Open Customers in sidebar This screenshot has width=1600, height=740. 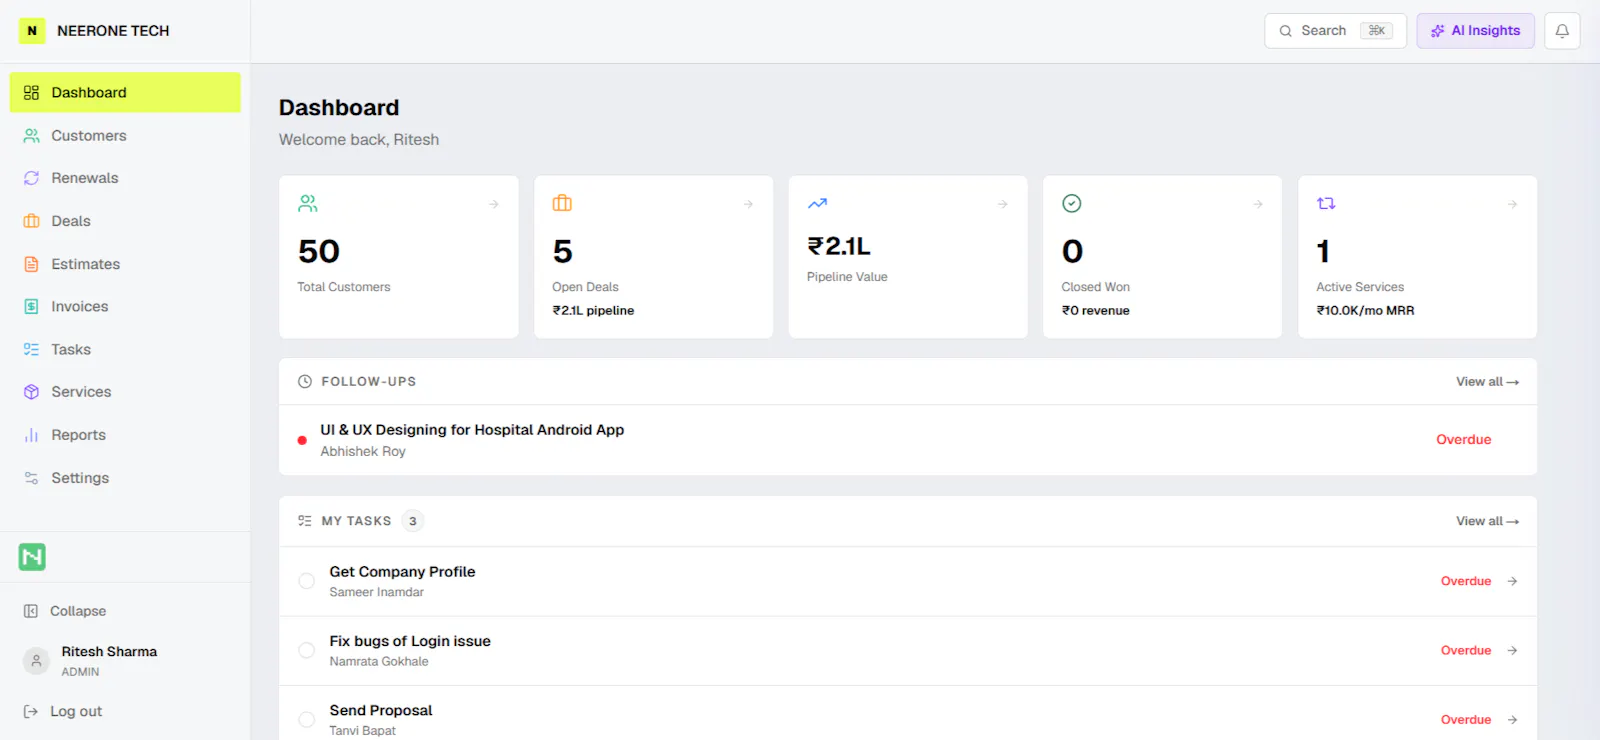click(x=125, y=135)
